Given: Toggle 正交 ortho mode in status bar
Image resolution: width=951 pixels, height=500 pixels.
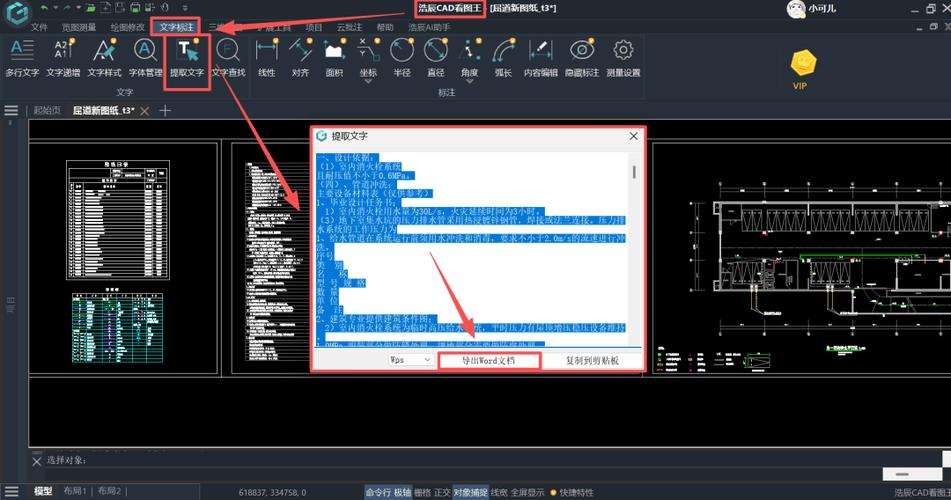Looking at the screenshot, I should 442,492.
